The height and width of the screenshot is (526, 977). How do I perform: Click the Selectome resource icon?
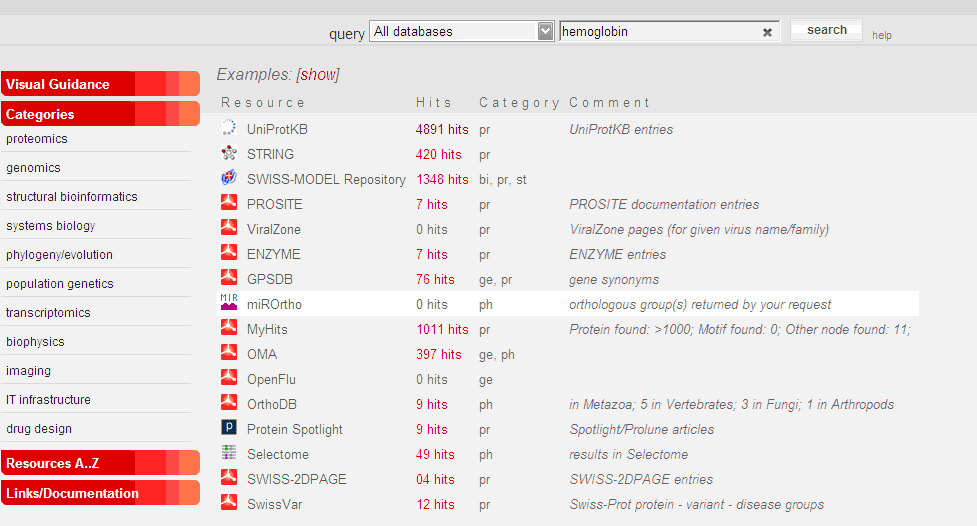point(229,452)
